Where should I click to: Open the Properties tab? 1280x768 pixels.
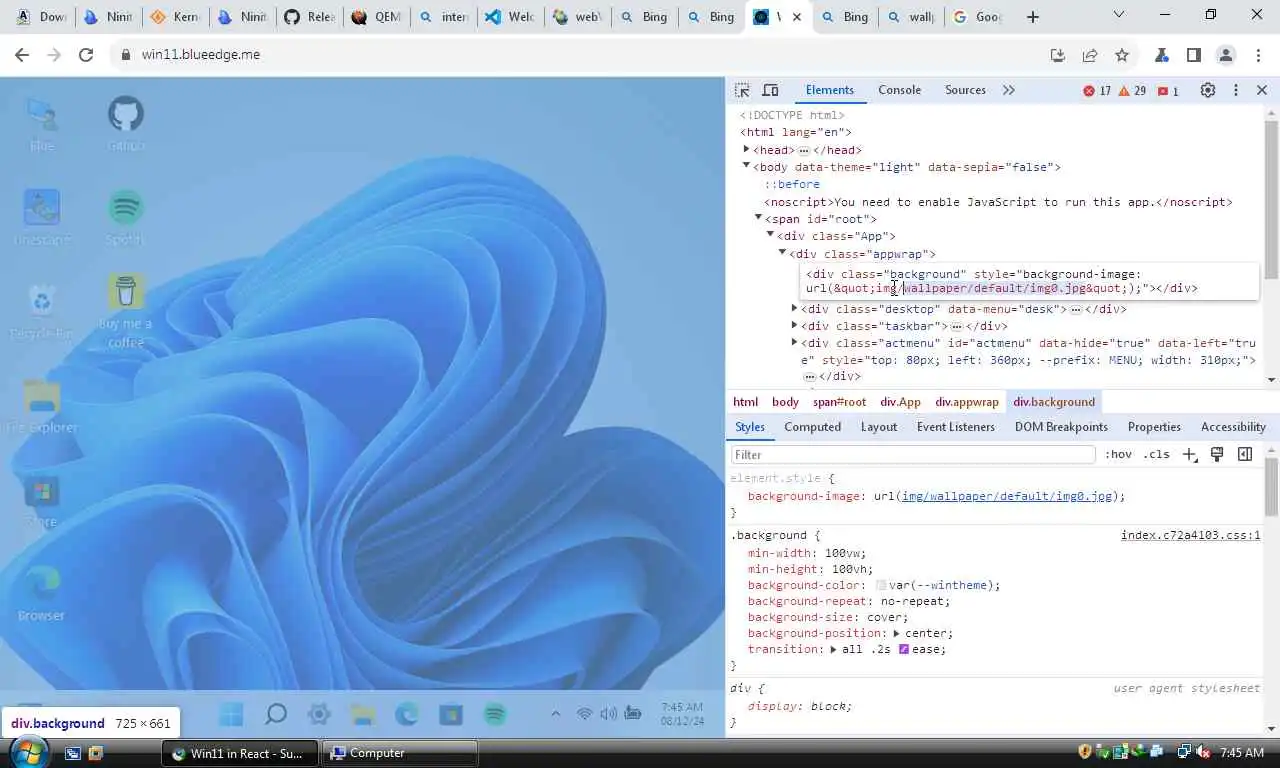click(1154, 427)
